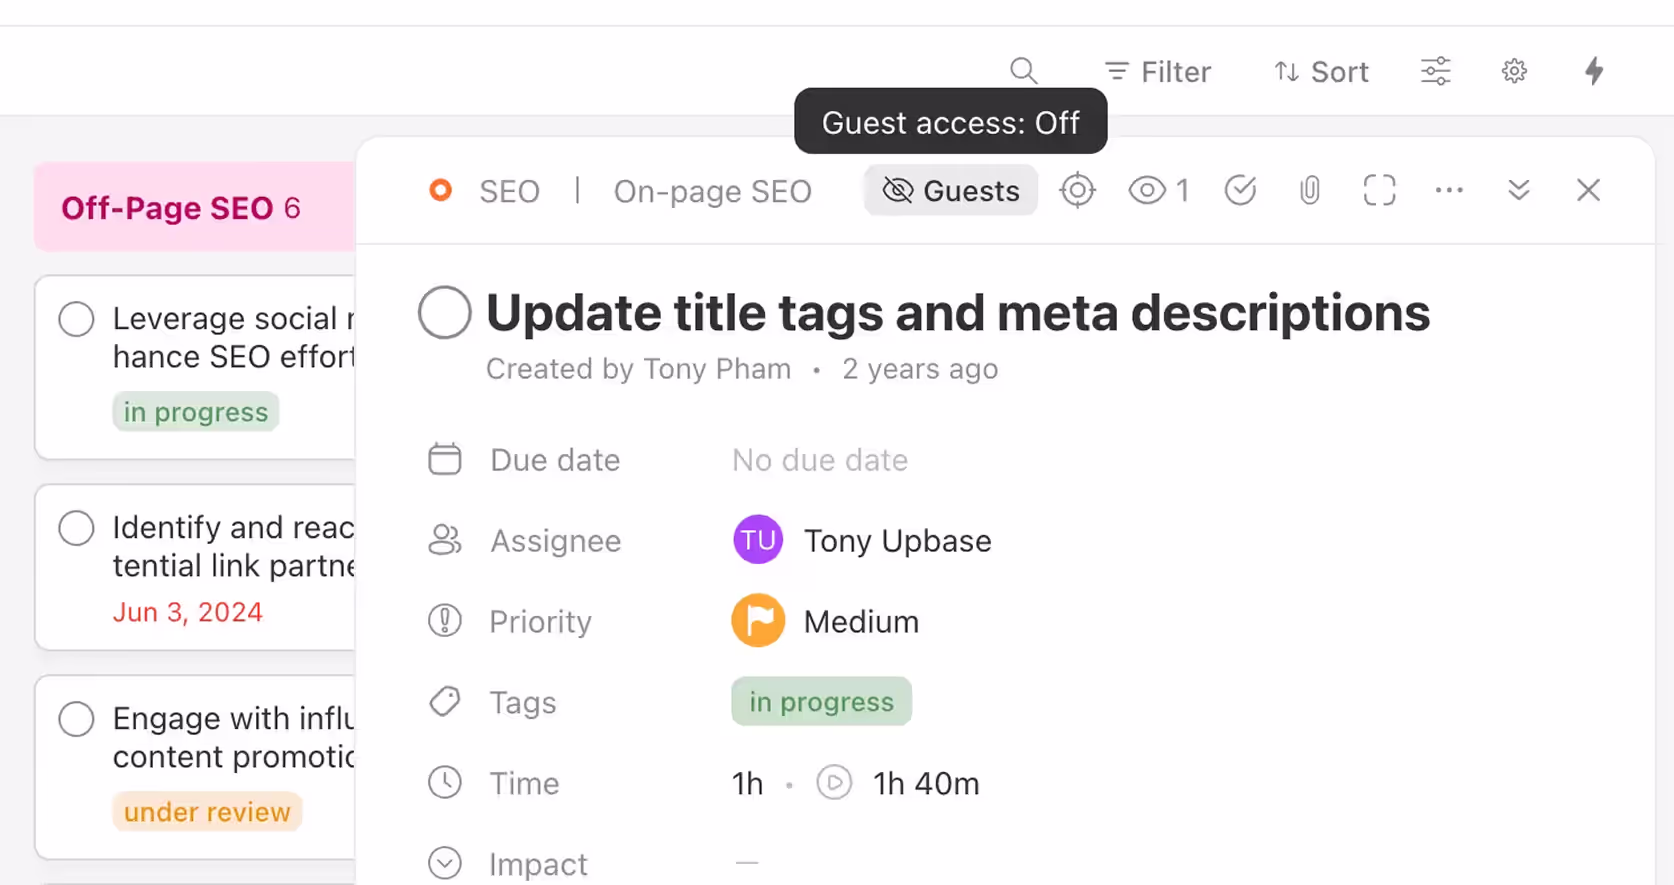Click the search magnifier icon
Viewport: 1674px width, 885px height.
(1023, 71)
